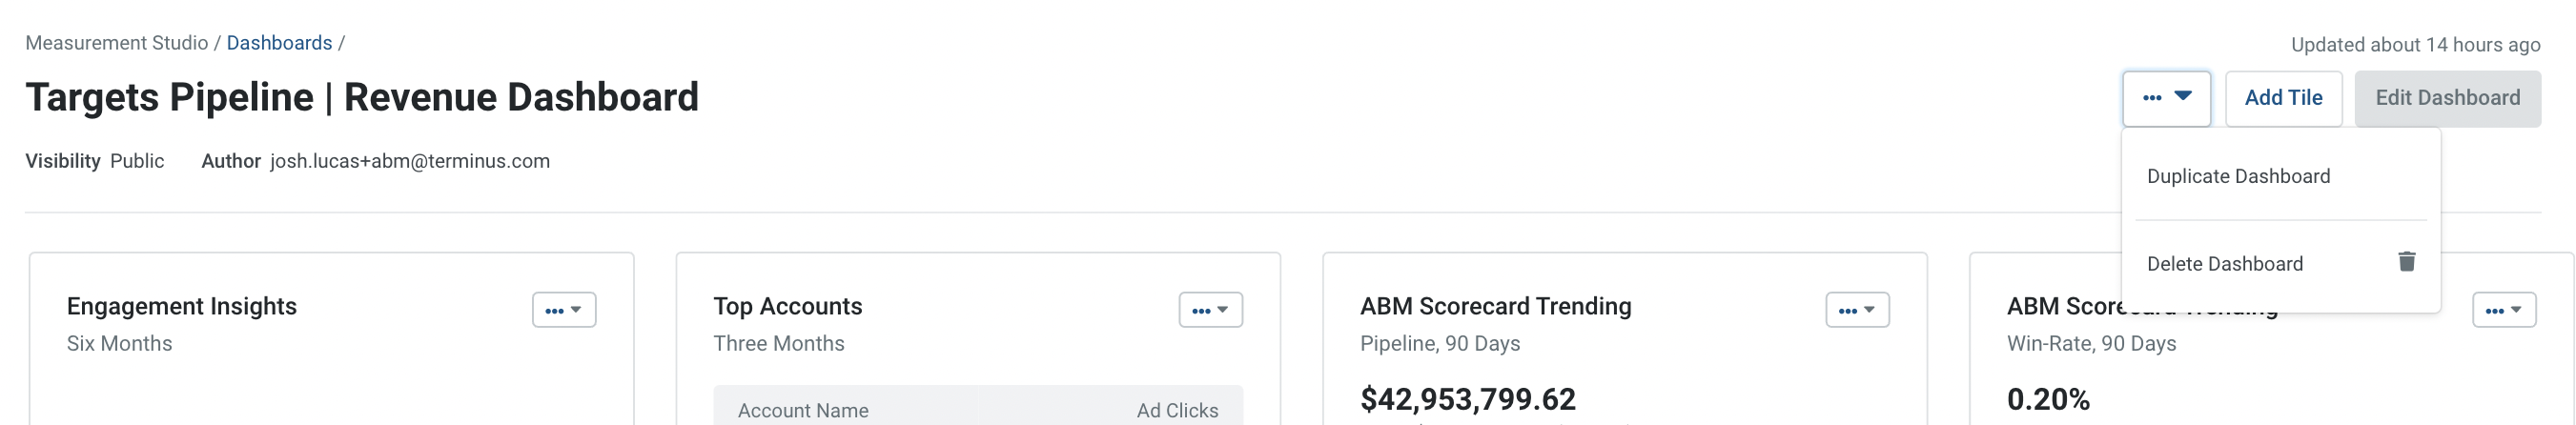
Task: Click the Top Accounts tile title
Action: pyautogui.click(x=787, y=306)
